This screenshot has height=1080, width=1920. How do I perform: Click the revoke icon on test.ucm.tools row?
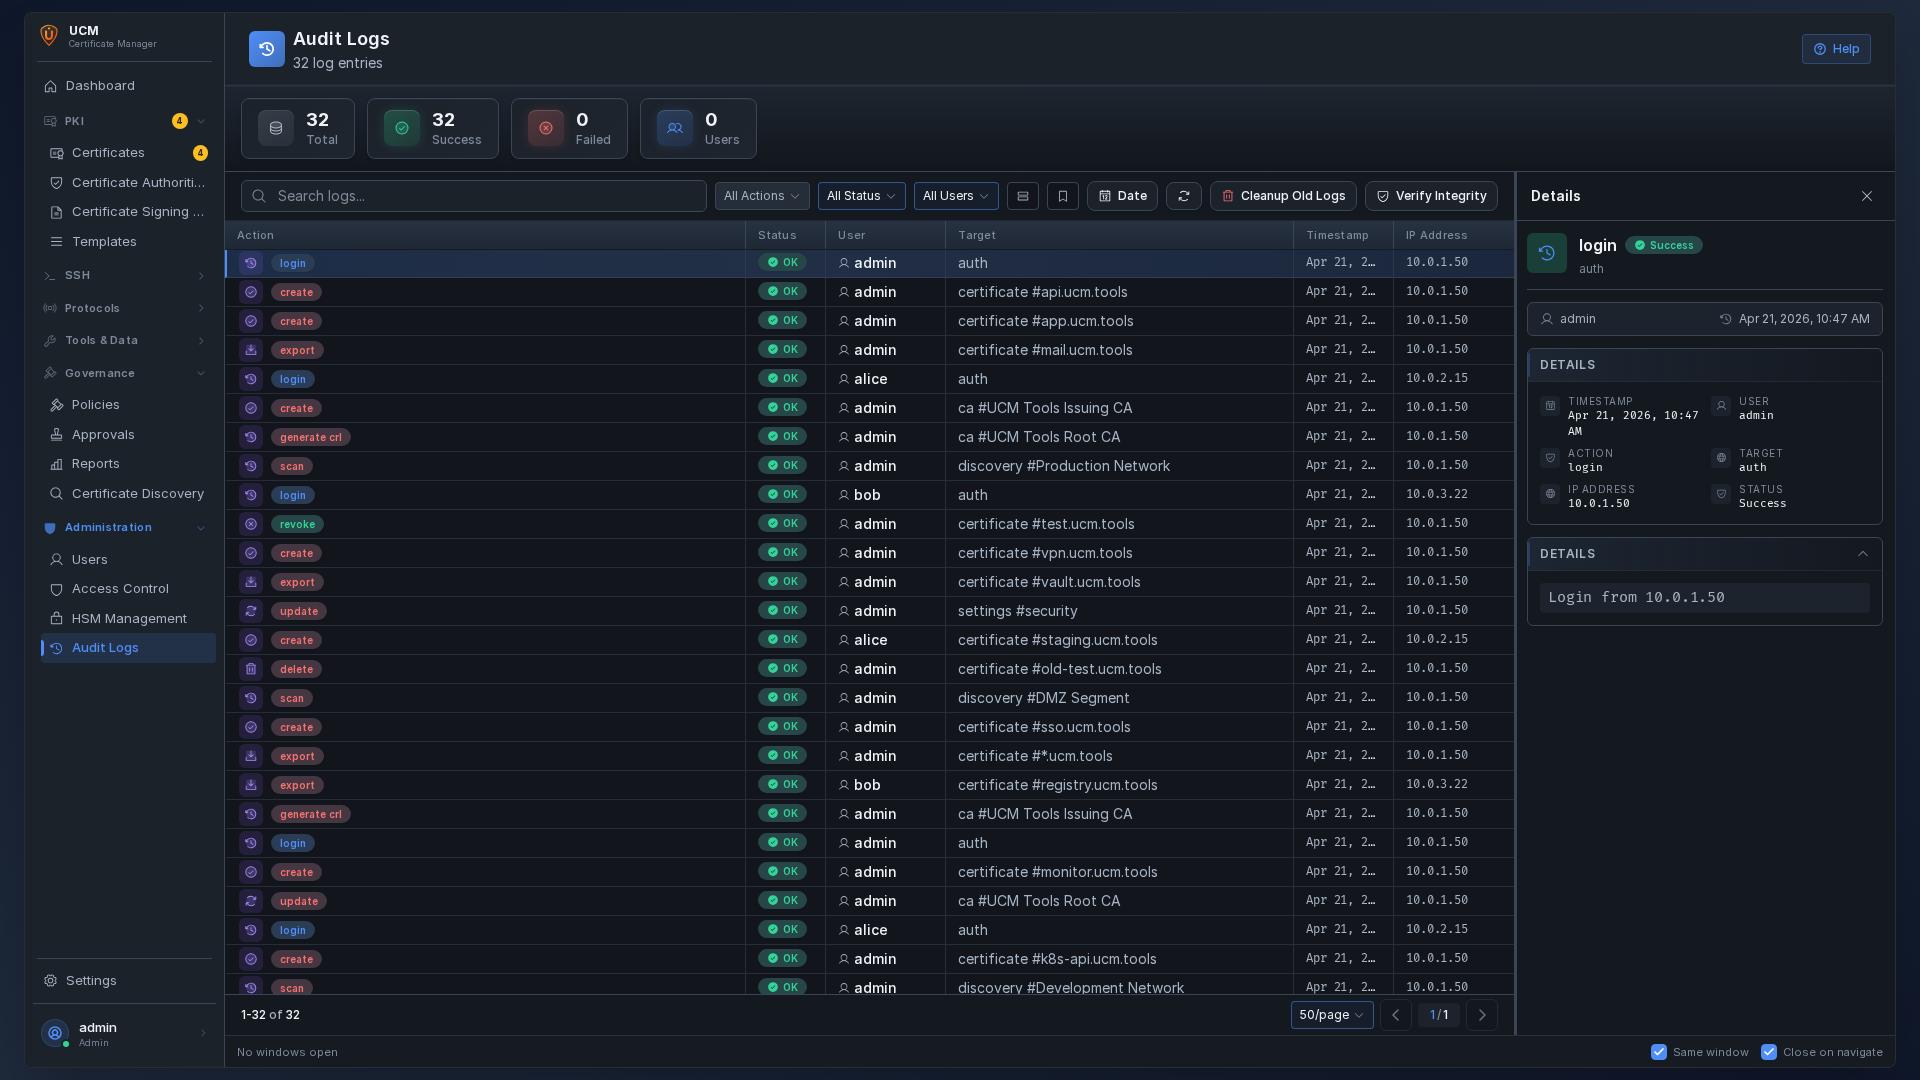click(251, 524)
